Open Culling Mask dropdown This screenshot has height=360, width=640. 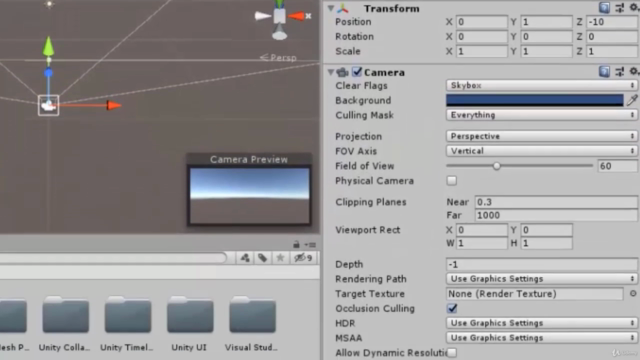coord(542,115)
